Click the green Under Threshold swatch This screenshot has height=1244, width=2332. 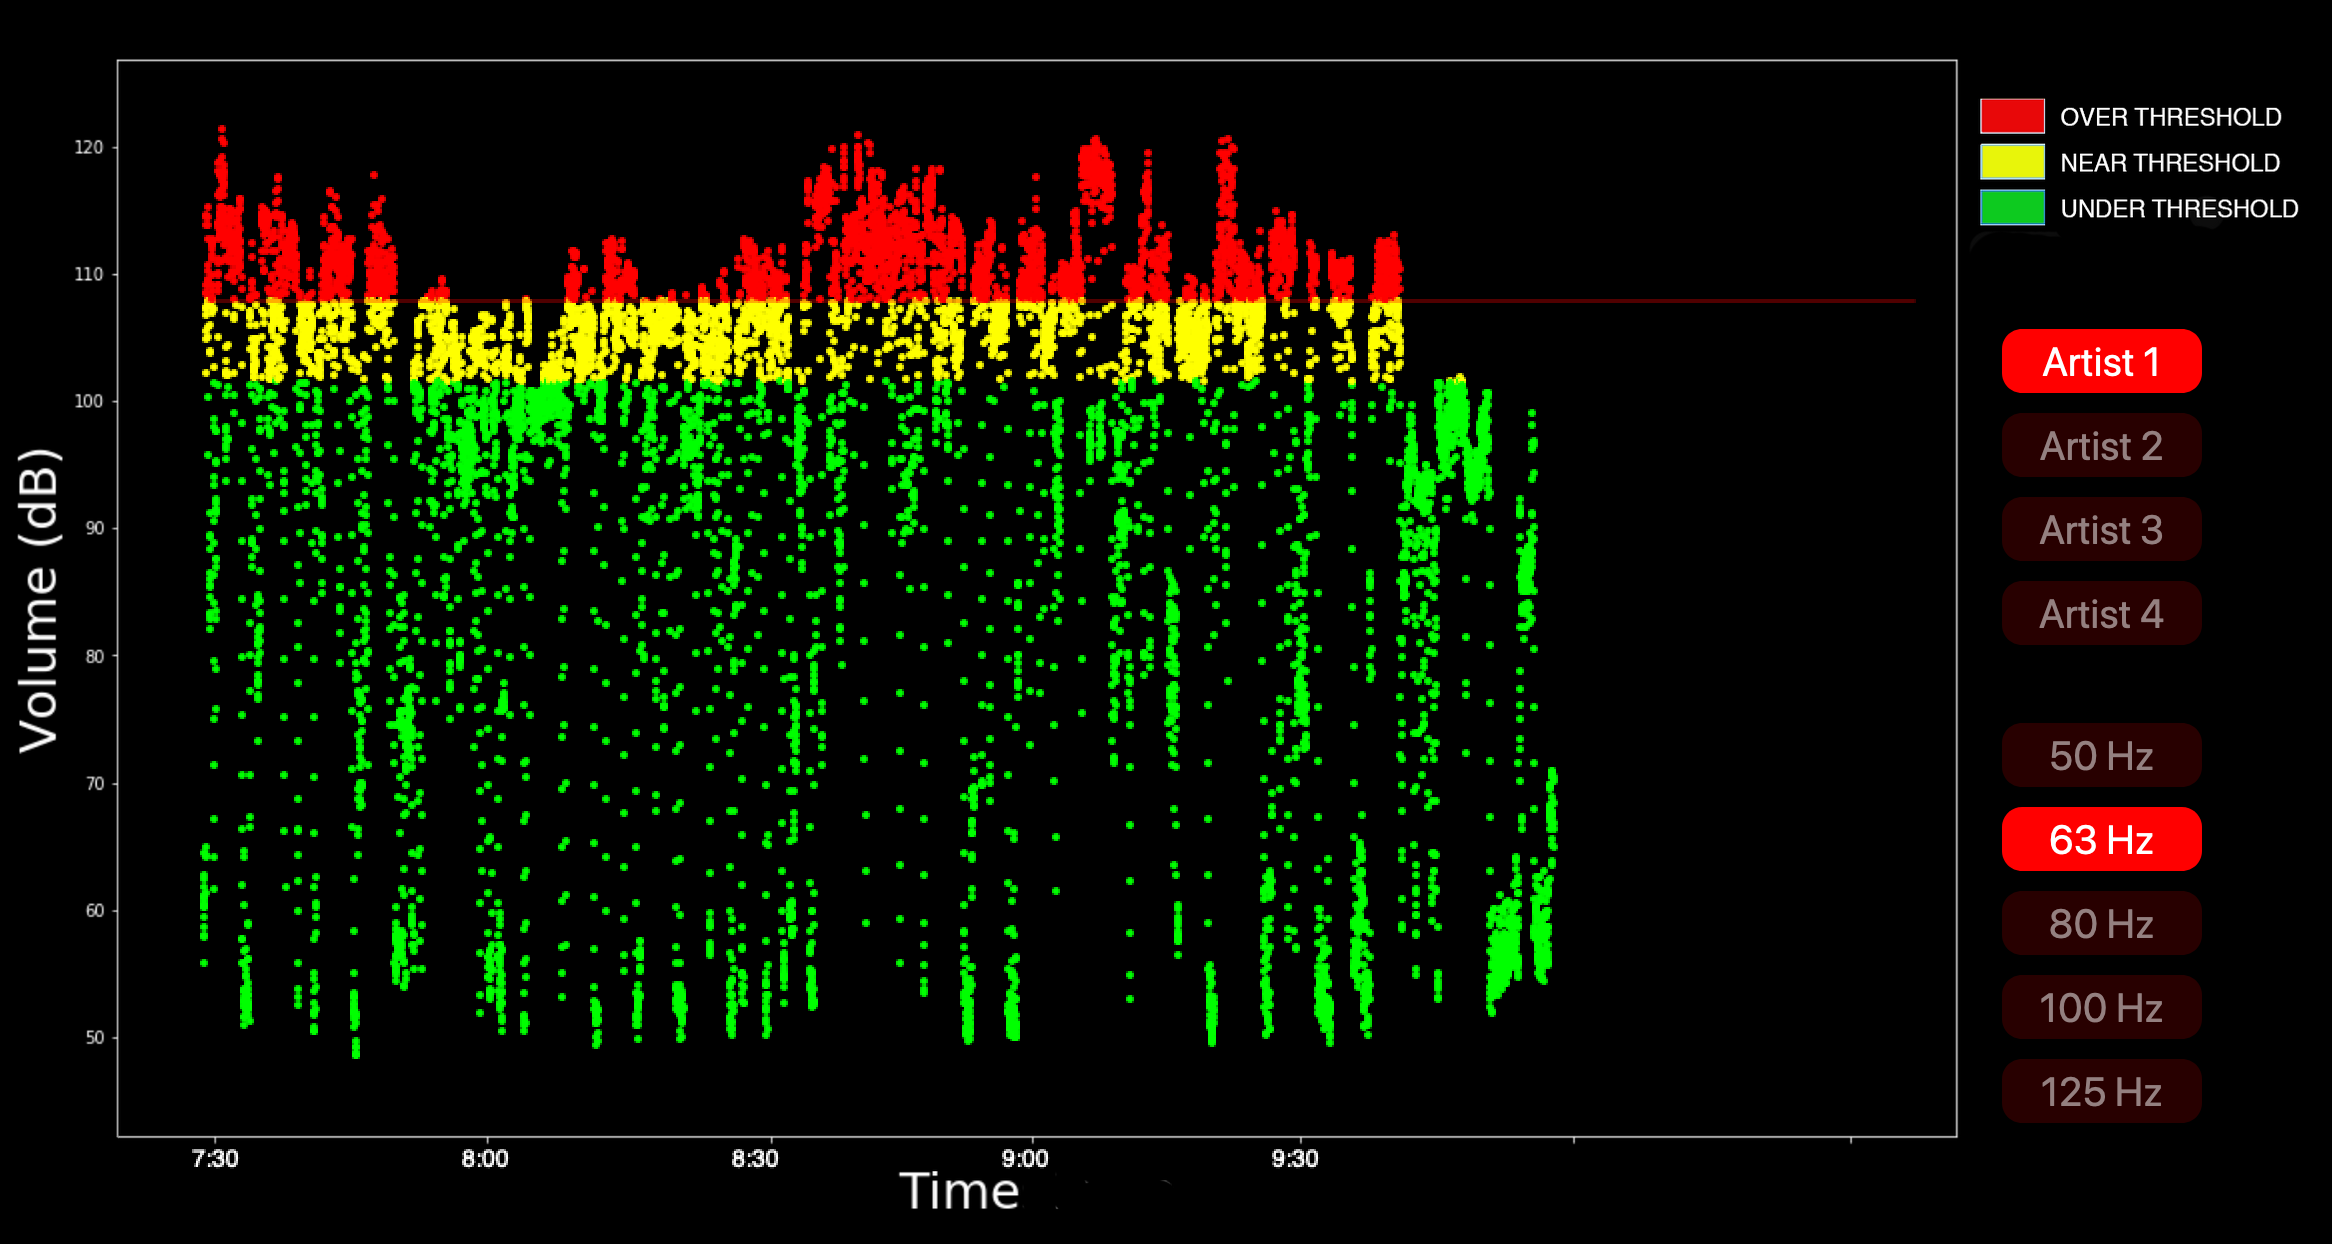pyautogui.click(x=2012, y=208)
